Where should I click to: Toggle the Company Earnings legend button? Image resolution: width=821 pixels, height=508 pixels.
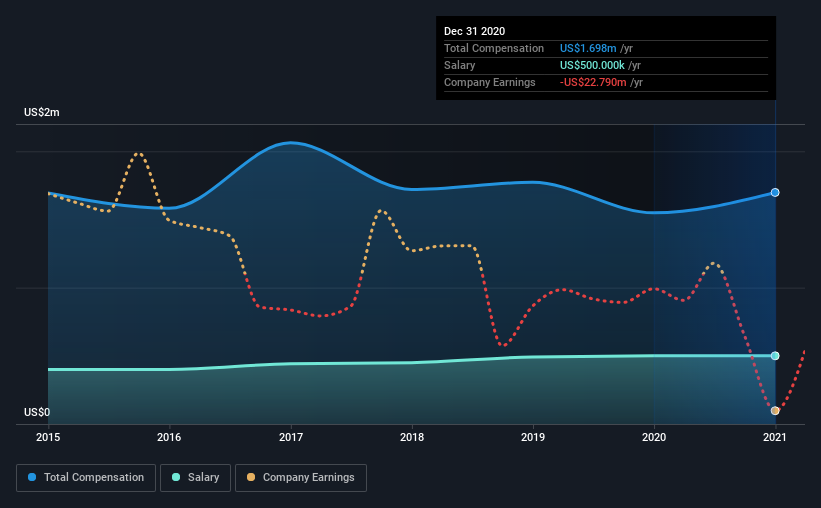pyautogui.click(x=301, y=478)
